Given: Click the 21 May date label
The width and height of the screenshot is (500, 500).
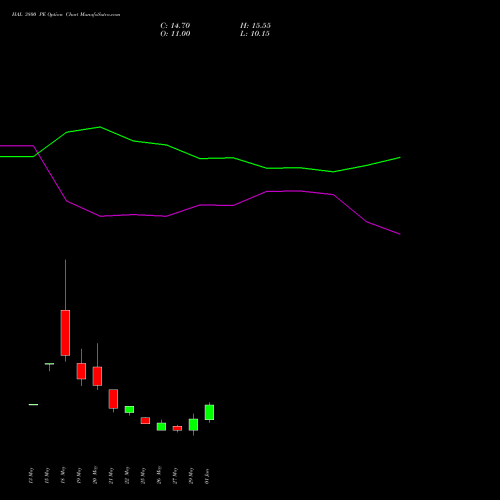Looking at the screenshot, I should click(x=111, y=475).
